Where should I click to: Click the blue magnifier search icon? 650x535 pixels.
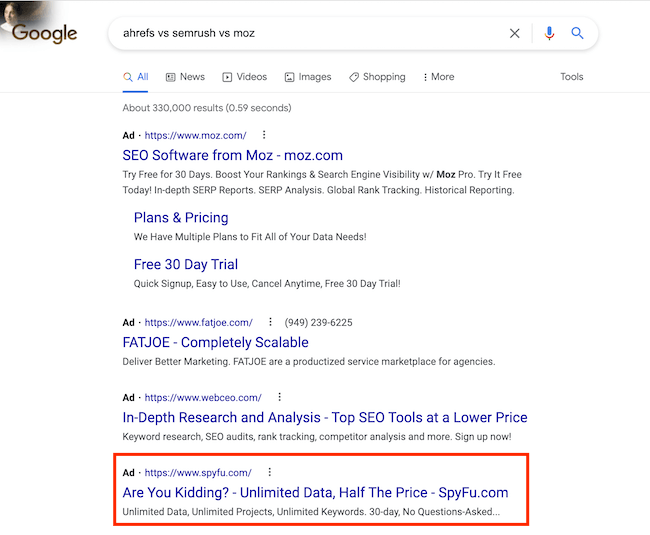[577, 33]
